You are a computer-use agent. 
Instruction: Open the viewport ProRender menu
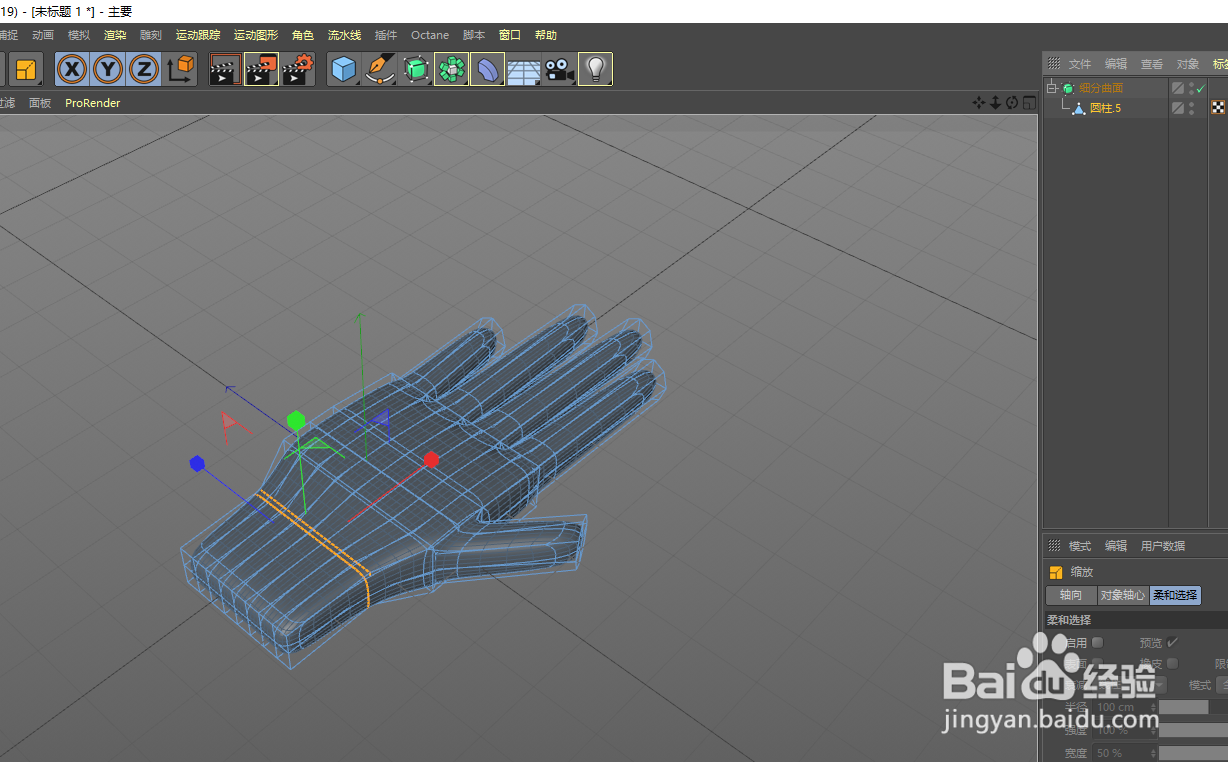93,103
